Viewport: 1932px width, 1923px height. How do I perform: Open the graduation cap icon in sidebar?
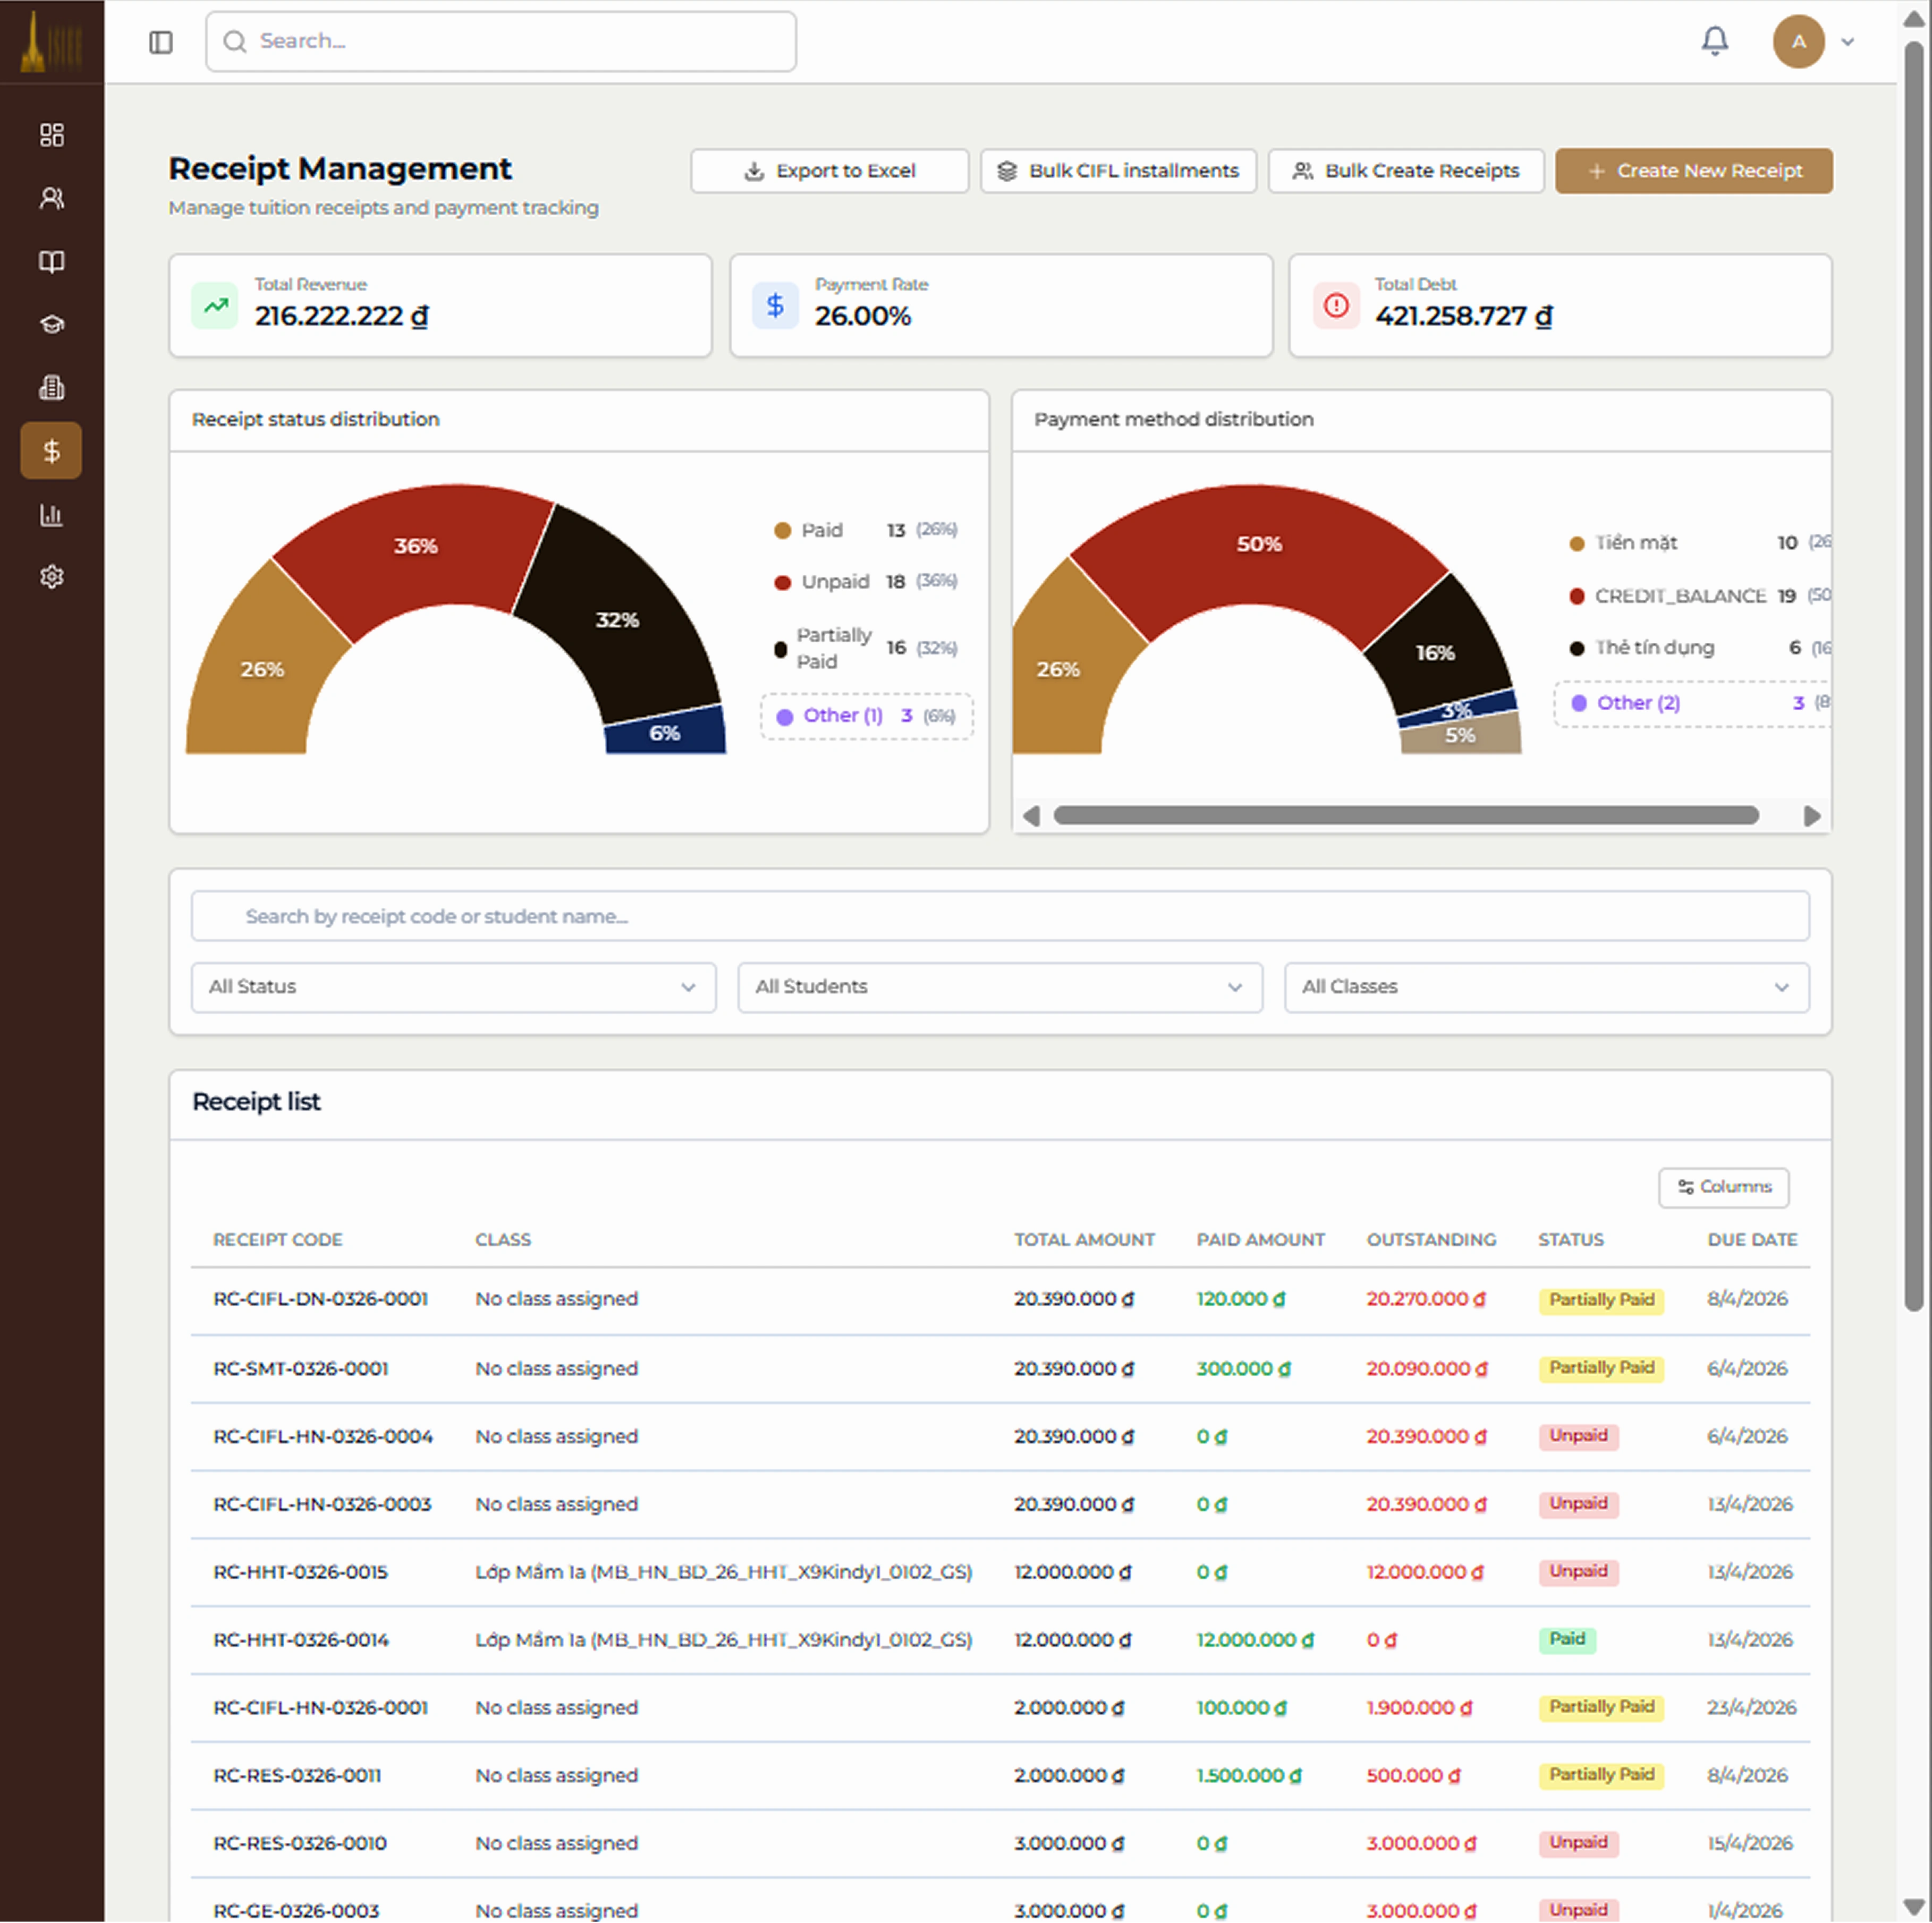point(52,324)
